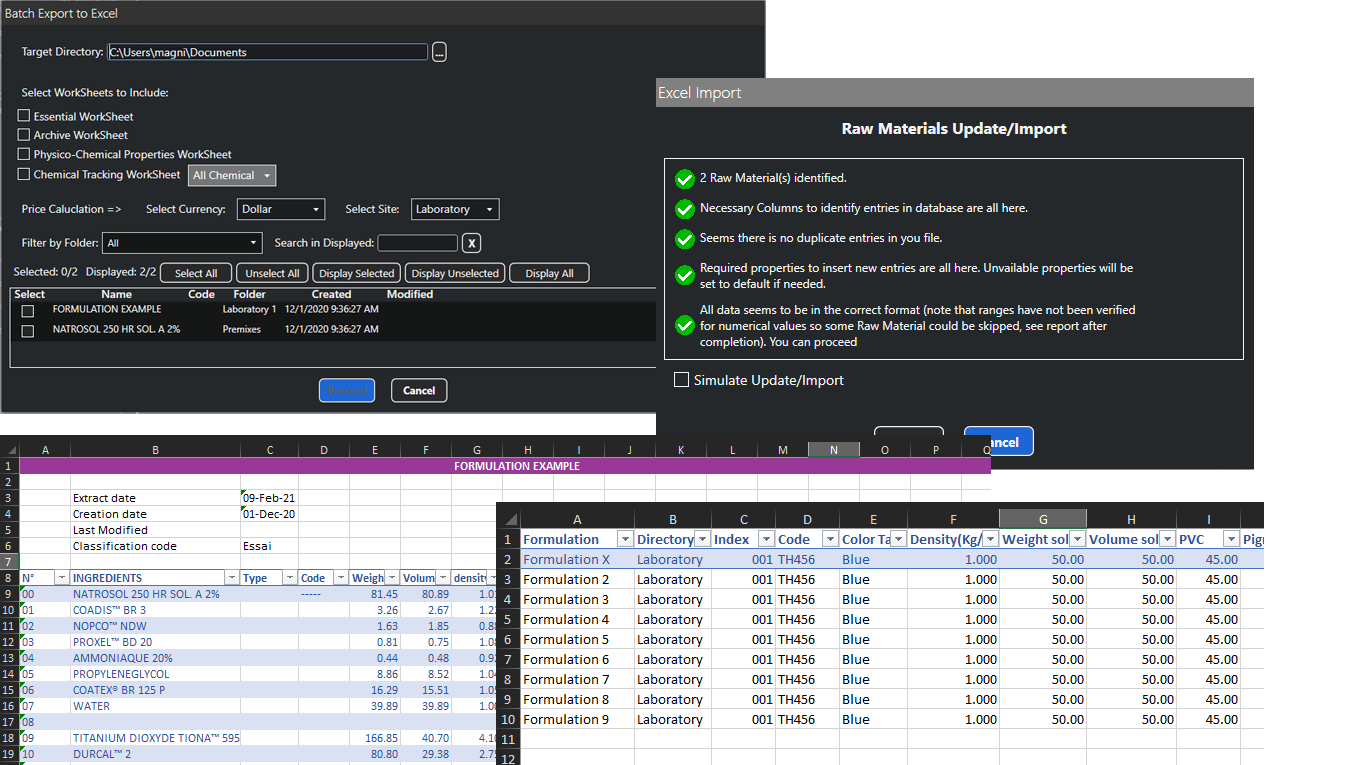1366x765 pixels.
Task: Open the Type column filter arrow
Action: (290, 578)
